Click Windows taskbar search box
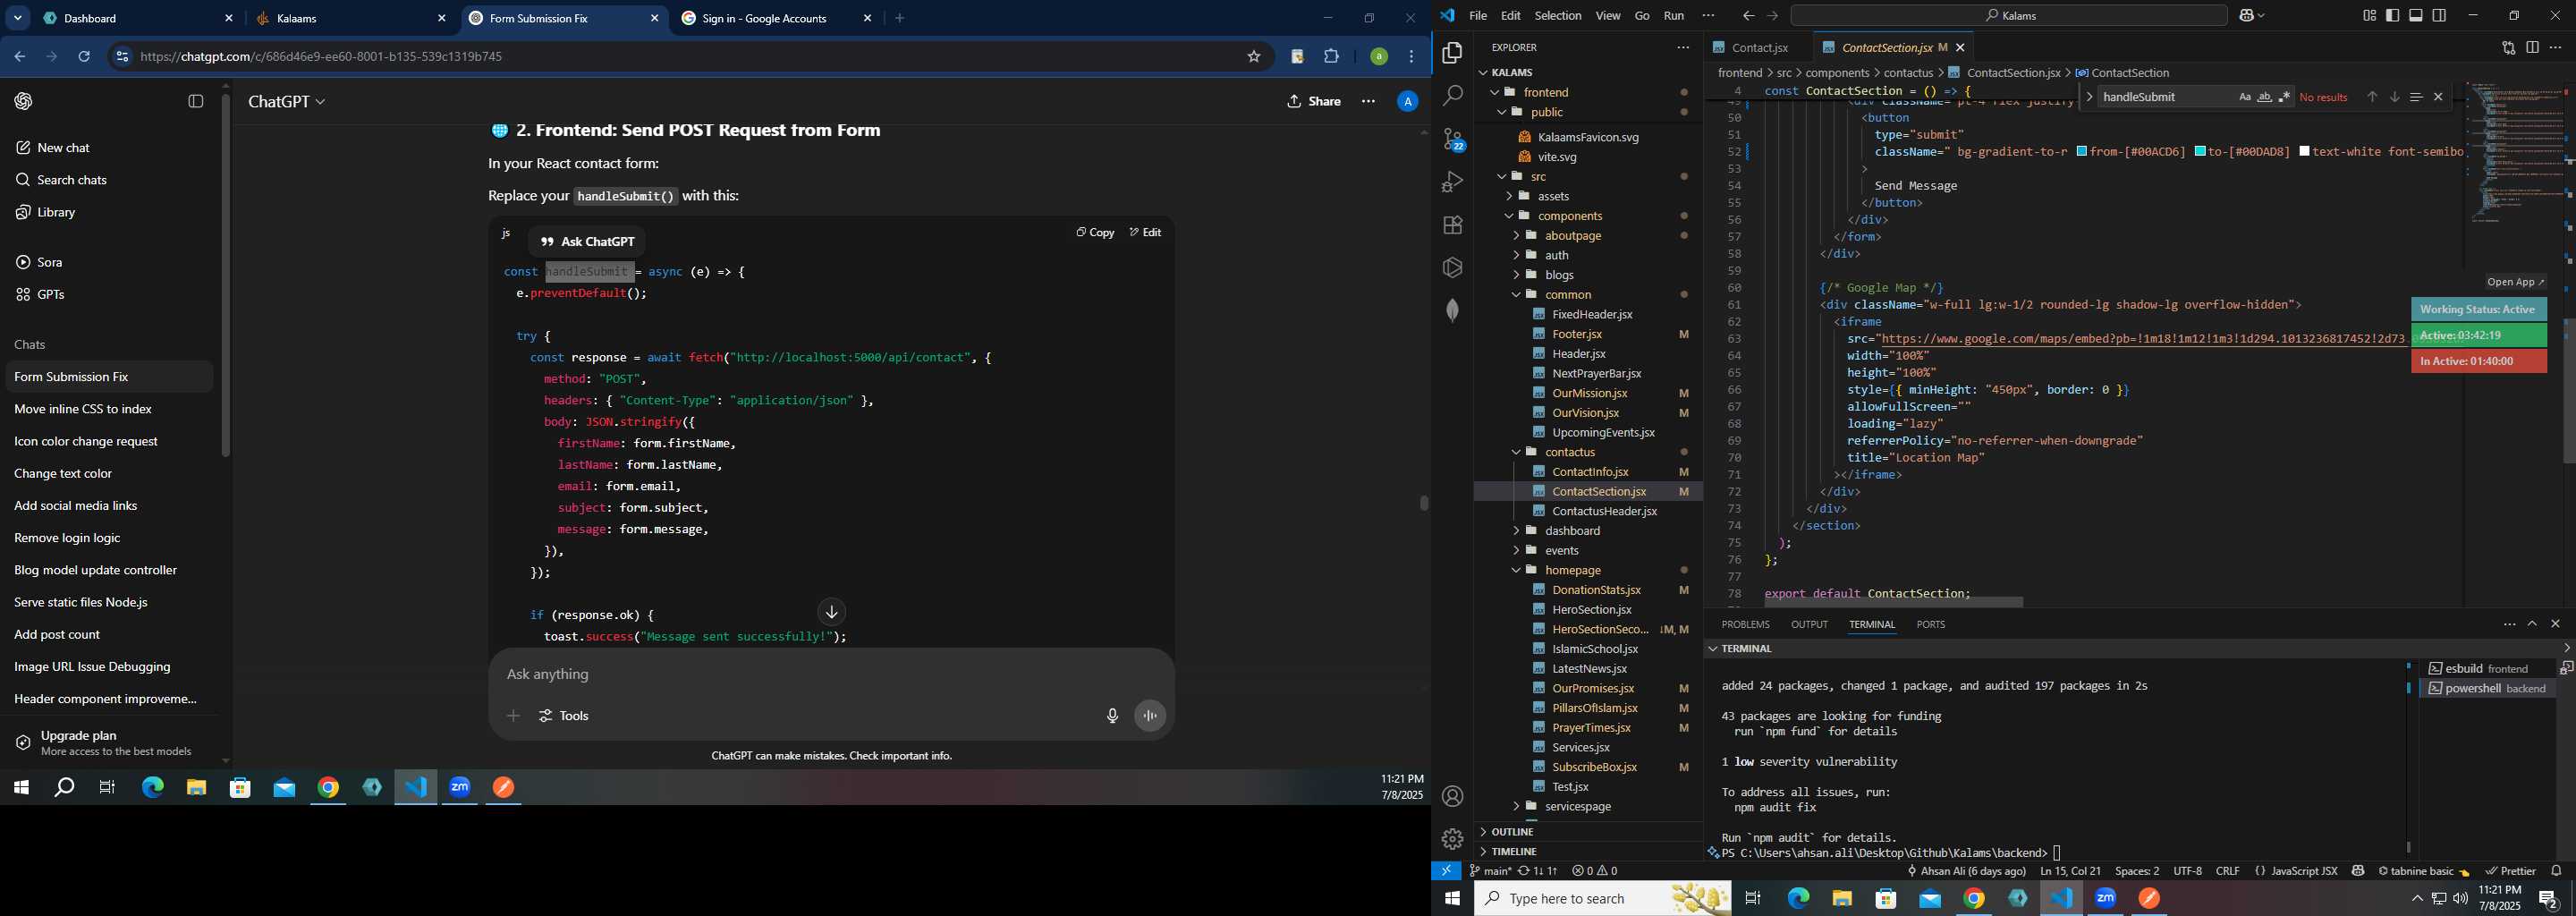The image size is (2576, 916). point(1603,899)
